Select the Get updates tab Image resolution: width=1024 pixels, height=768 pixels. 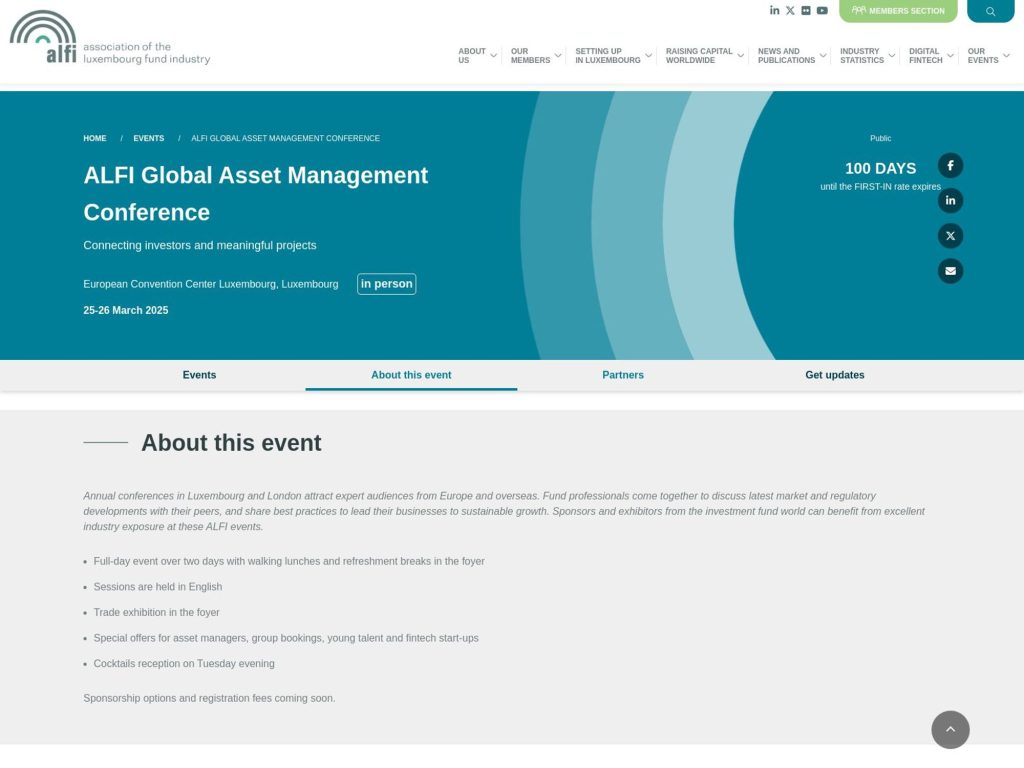pyautogui.click(x=835, y=374)
